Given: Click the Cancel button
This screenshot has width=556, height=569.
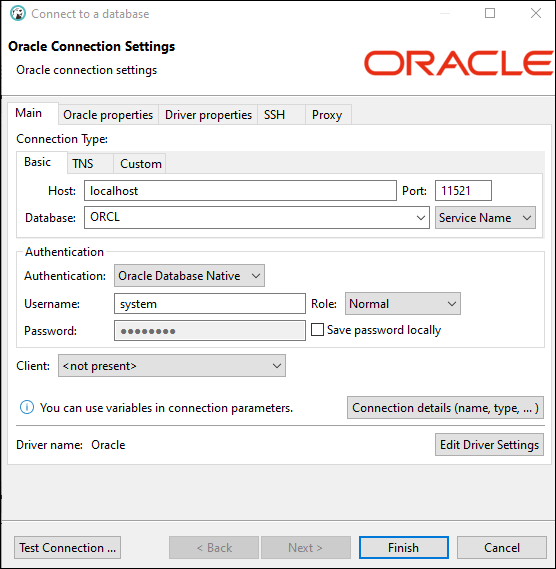Looking at the screenshot, I should coord(502,548).
